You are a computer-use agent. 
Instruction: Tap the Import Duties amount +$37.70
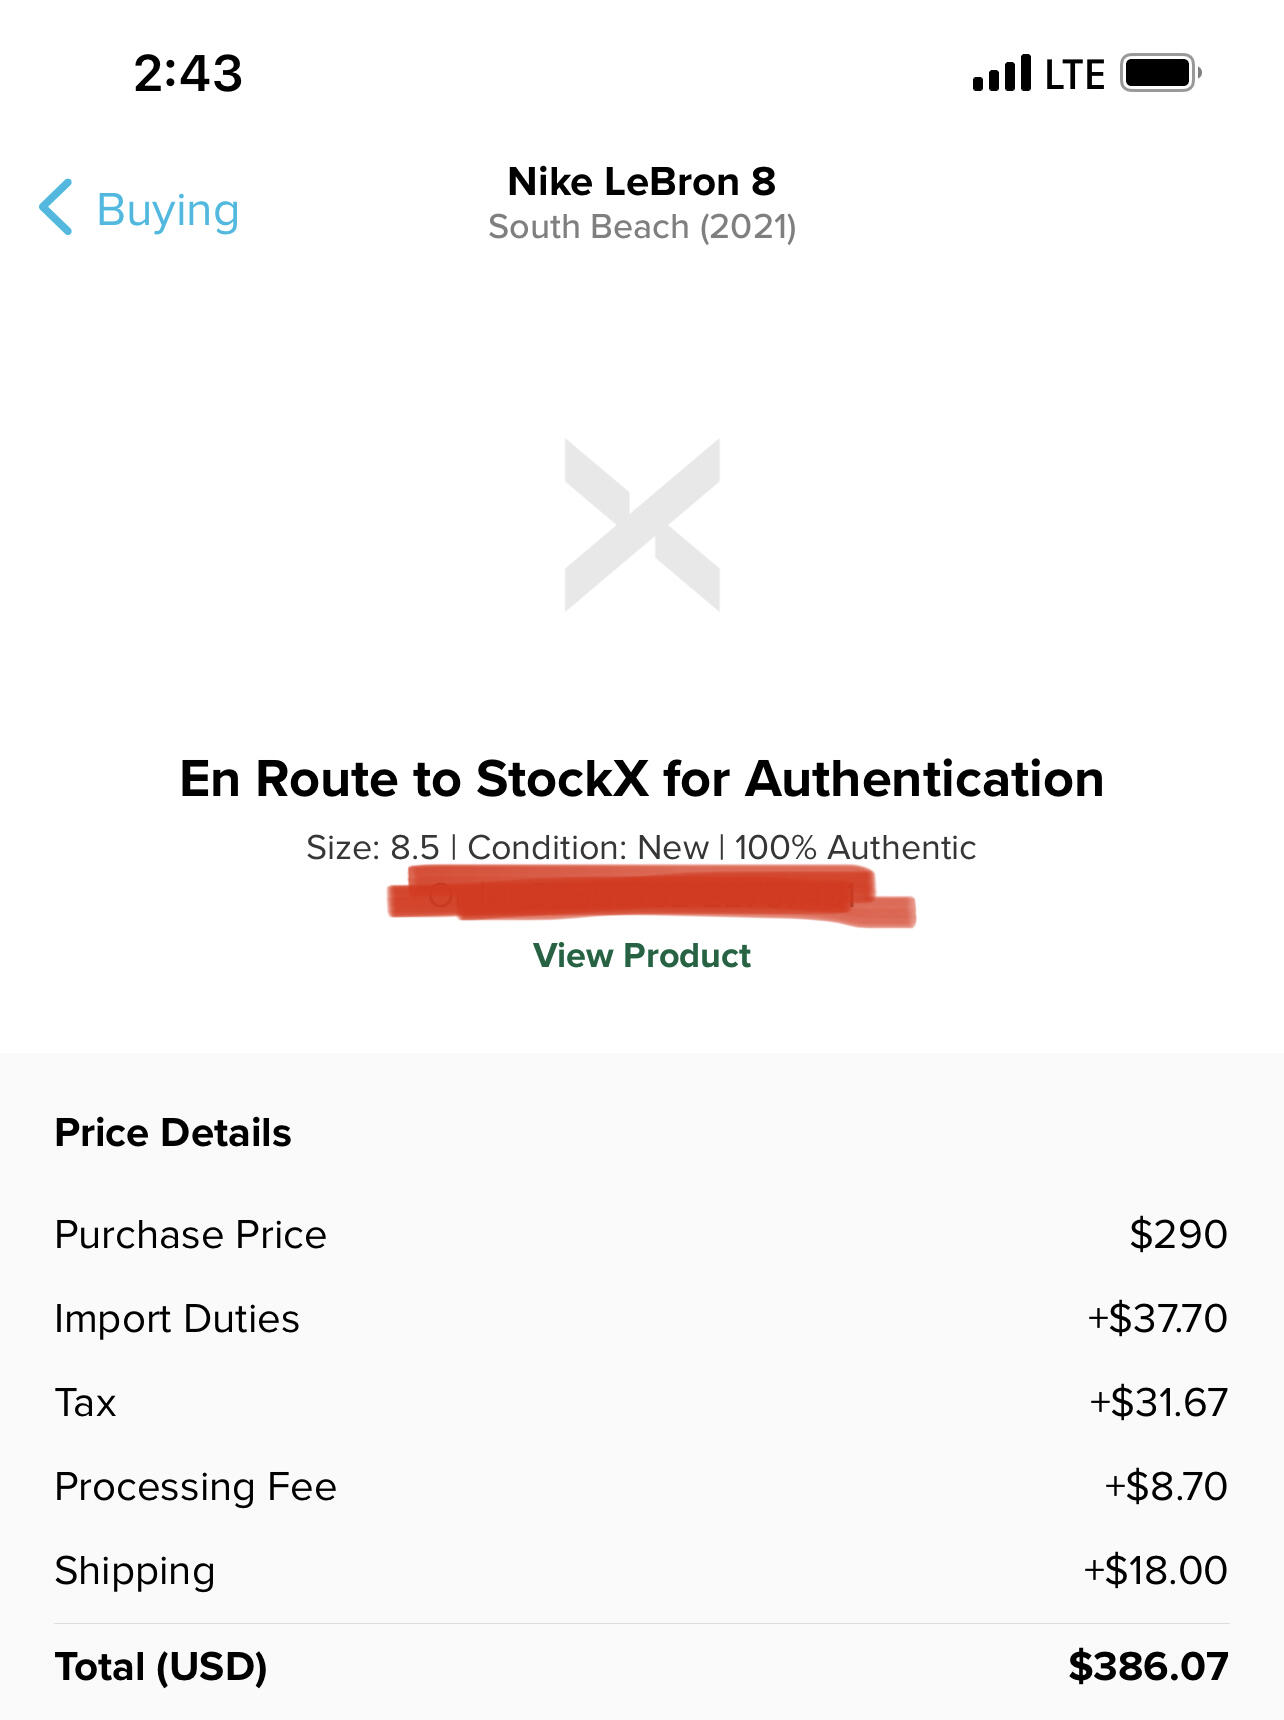pos(1157,1318)
